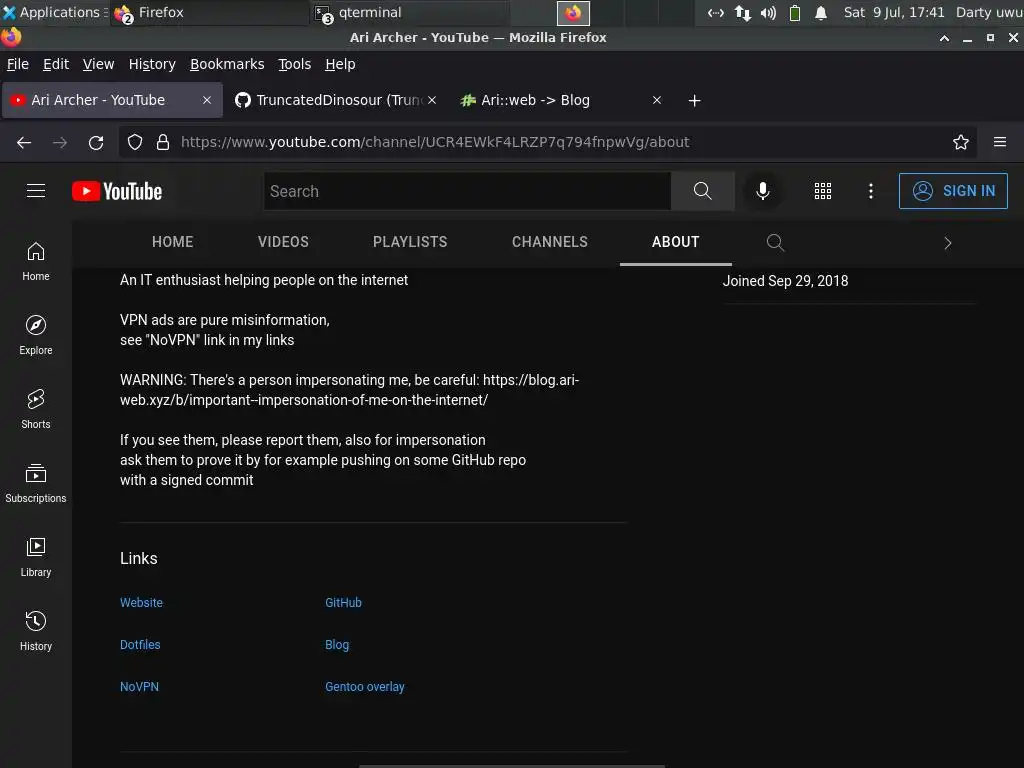The height and width of the screenshot is (768, 1024).
Task: Open the GitHub link
Action: pos(344,603)
